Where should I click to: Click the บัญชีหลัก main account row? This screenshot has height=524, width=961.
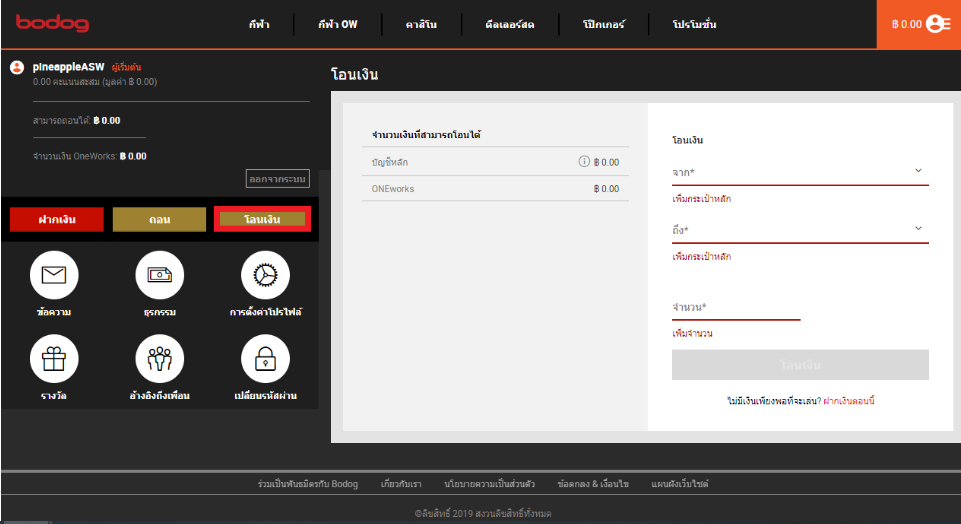tap(495, 162)
